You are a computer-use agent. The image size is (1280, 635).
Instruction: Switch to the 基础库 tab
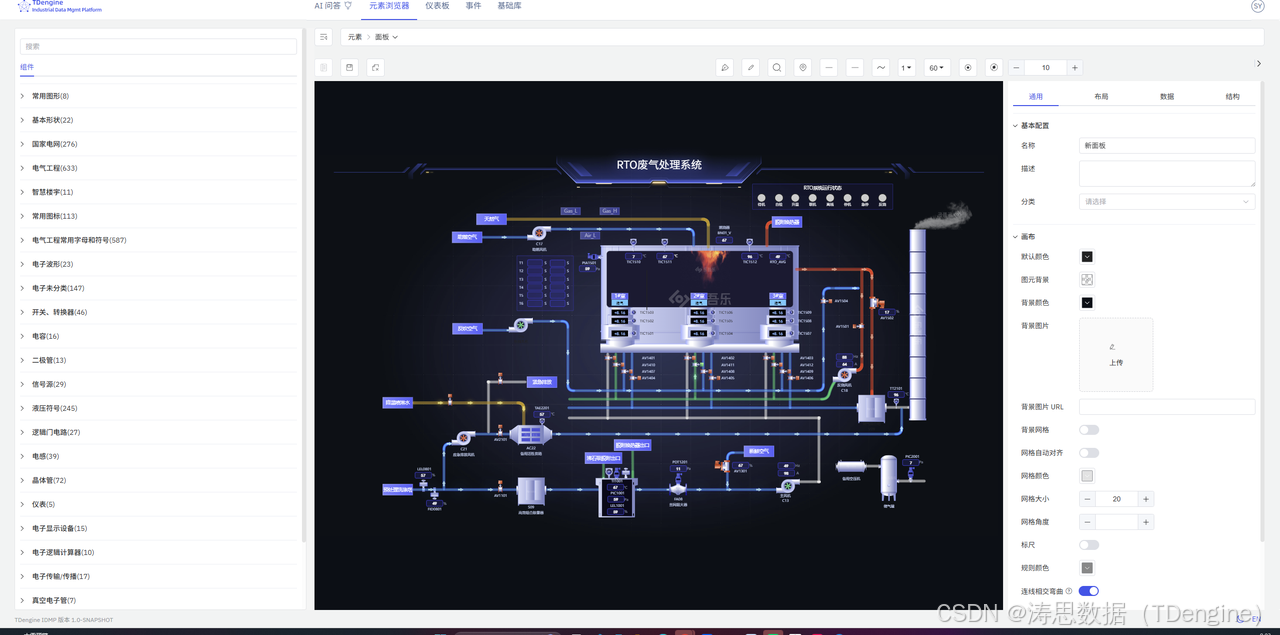pos(509,6)
